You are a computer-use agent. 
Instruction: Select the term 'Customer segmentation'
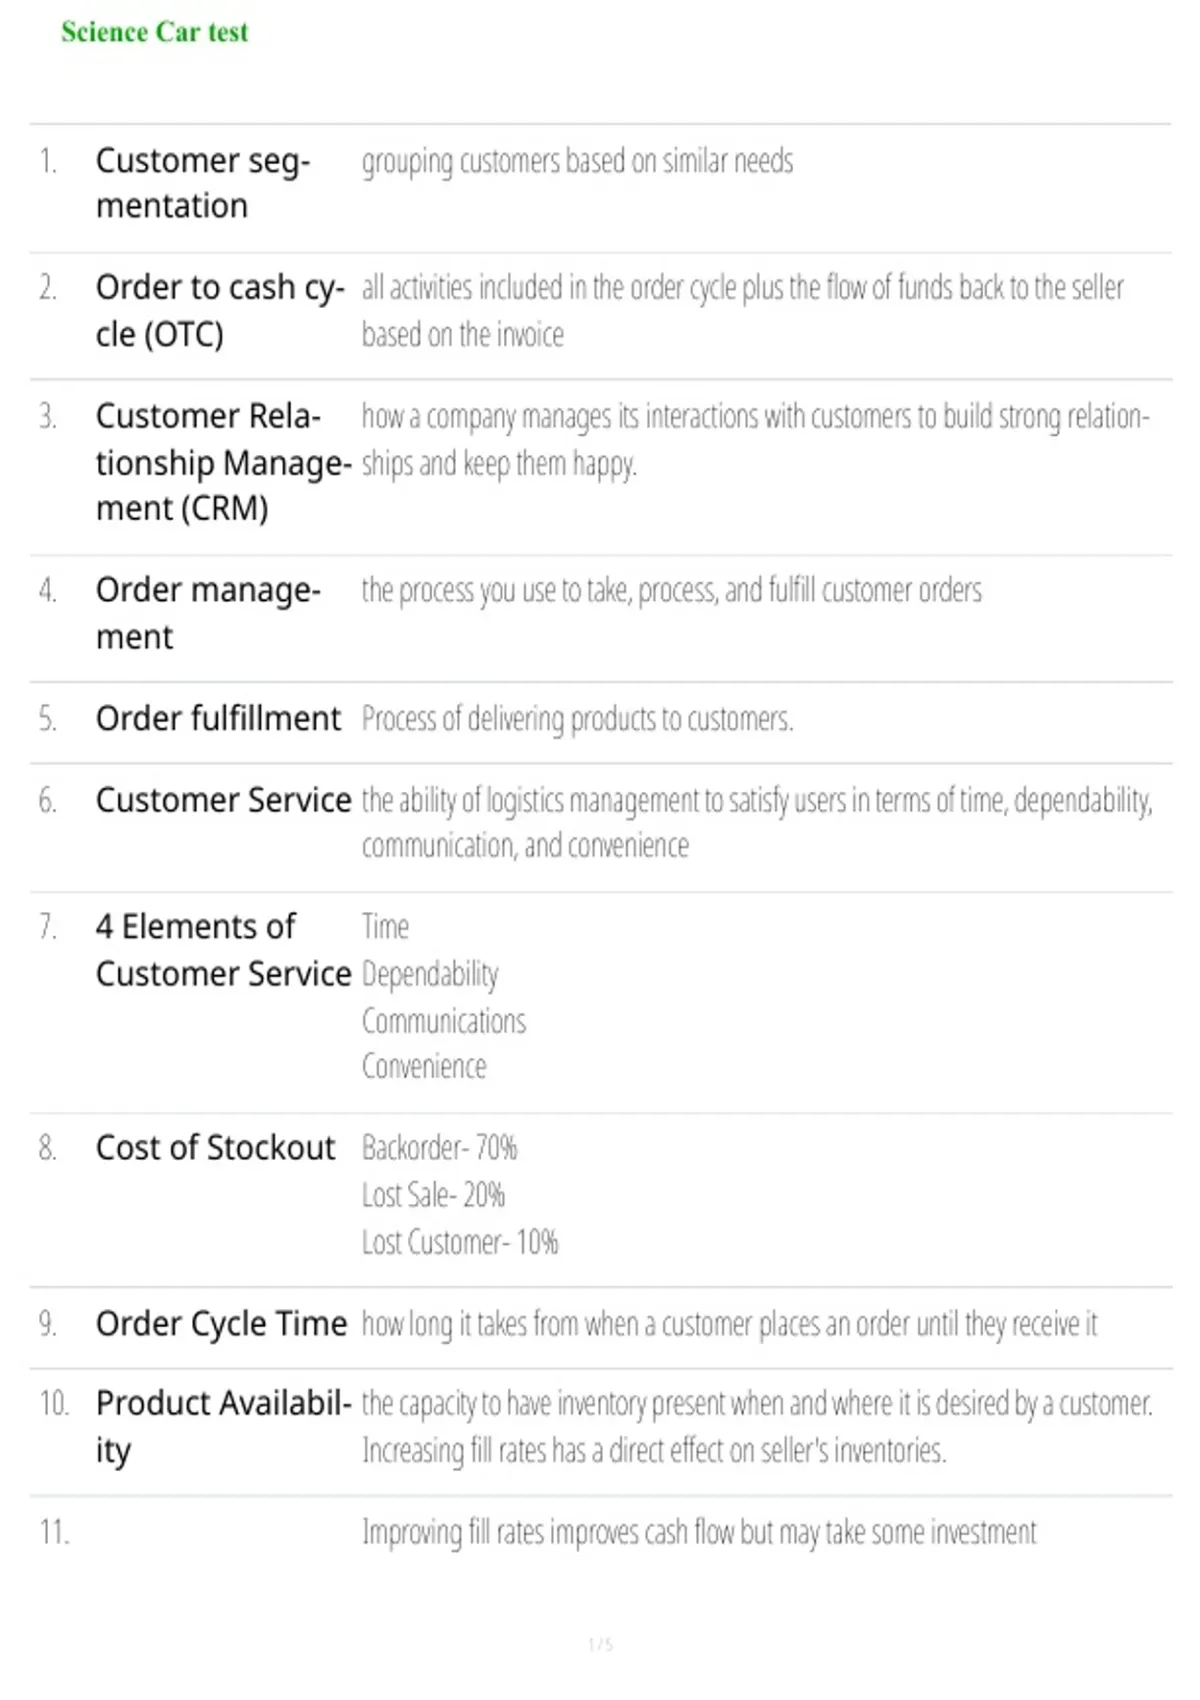(203, 183)
